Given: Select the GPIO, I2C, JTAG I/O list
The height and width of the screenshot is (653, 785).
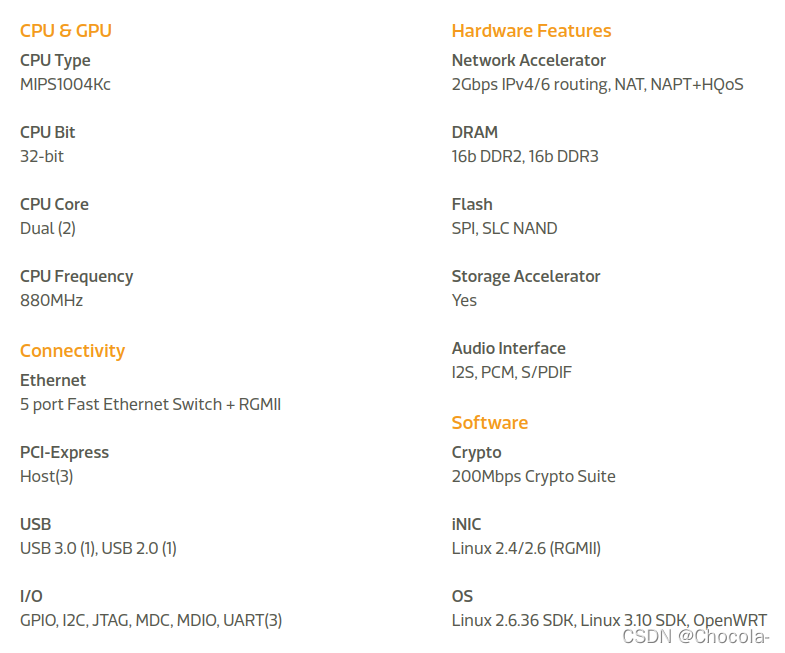Looking at the screenshot, I should 151,620.
